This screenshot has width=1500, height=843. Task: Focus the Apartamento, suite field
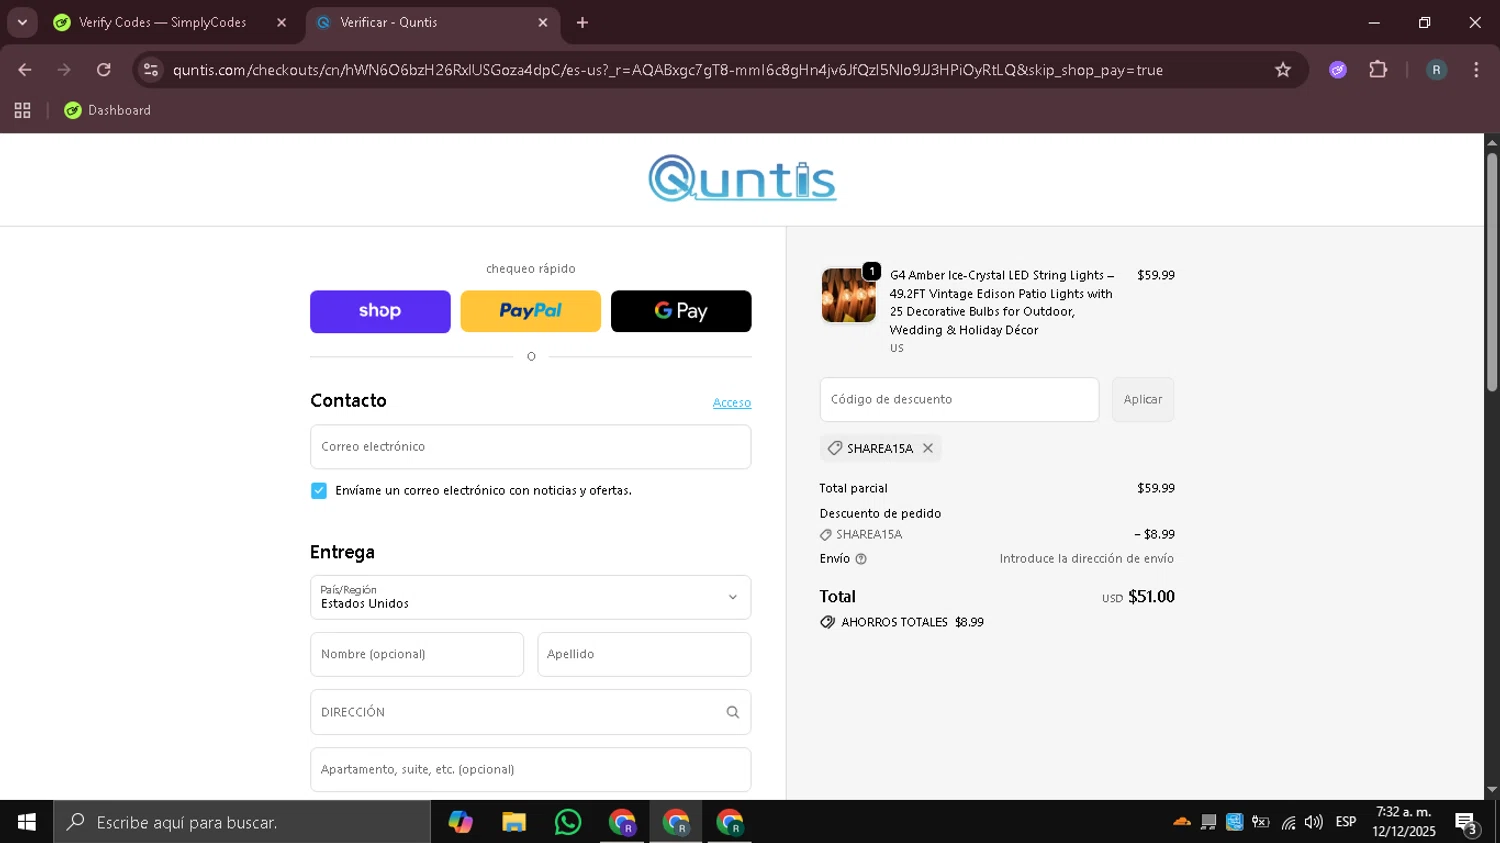[530, 770]
